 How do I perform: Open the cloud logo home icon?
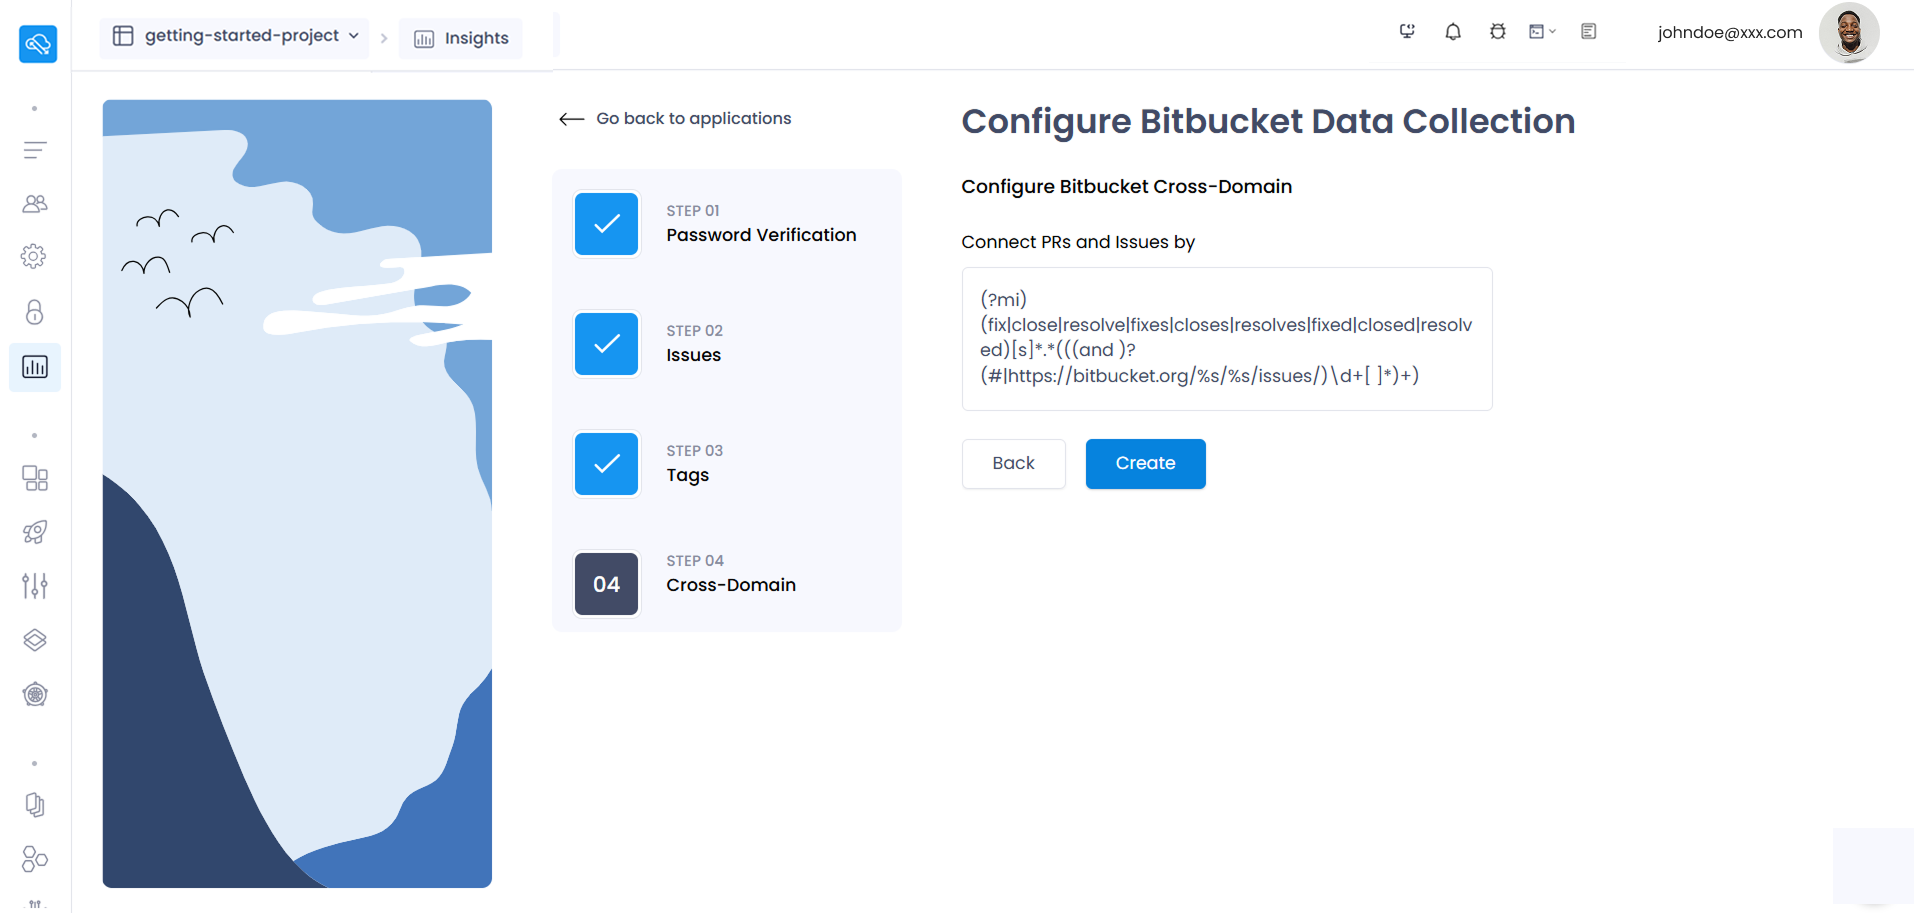tap(38, 44)
